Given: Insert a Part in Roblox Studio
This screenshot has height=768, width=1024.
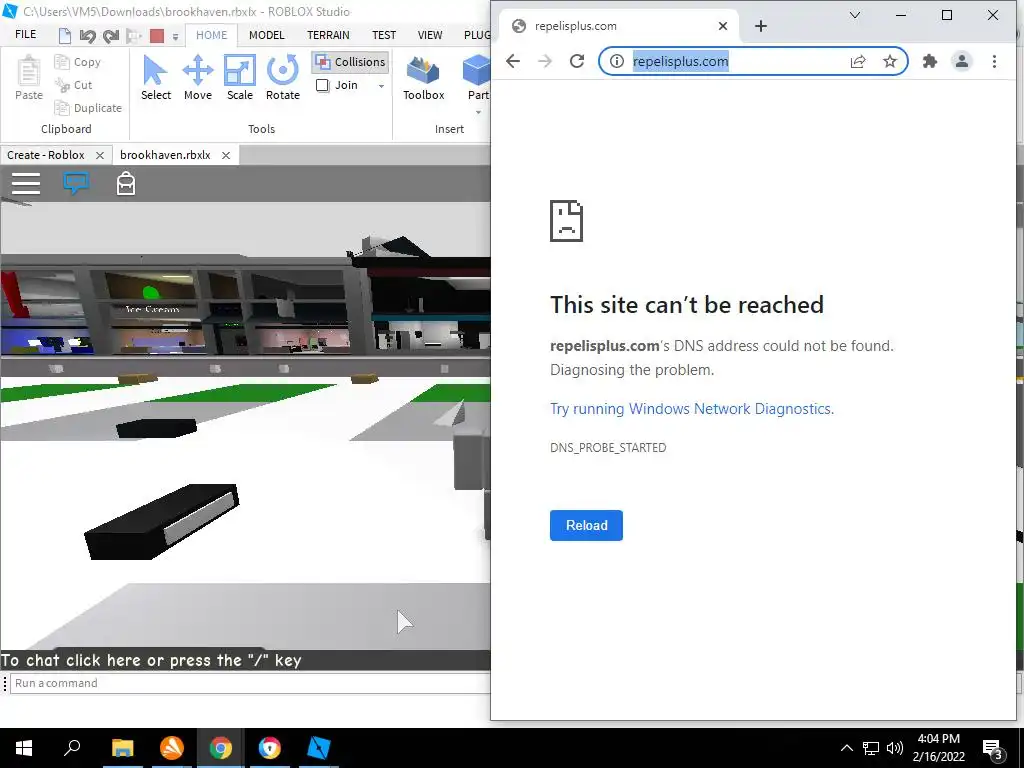Looking at the screenshot, I should (478, 78).
